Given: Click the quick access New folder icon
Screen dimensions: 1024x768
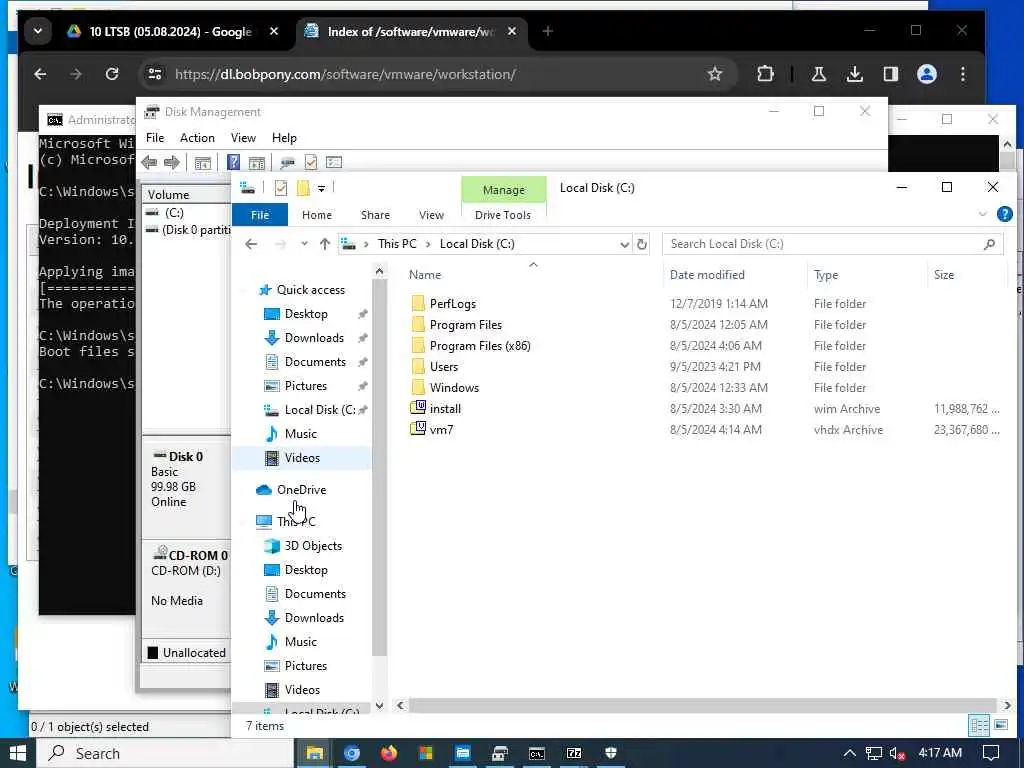Looking at the screenshot, I should [x=303, y=189].
